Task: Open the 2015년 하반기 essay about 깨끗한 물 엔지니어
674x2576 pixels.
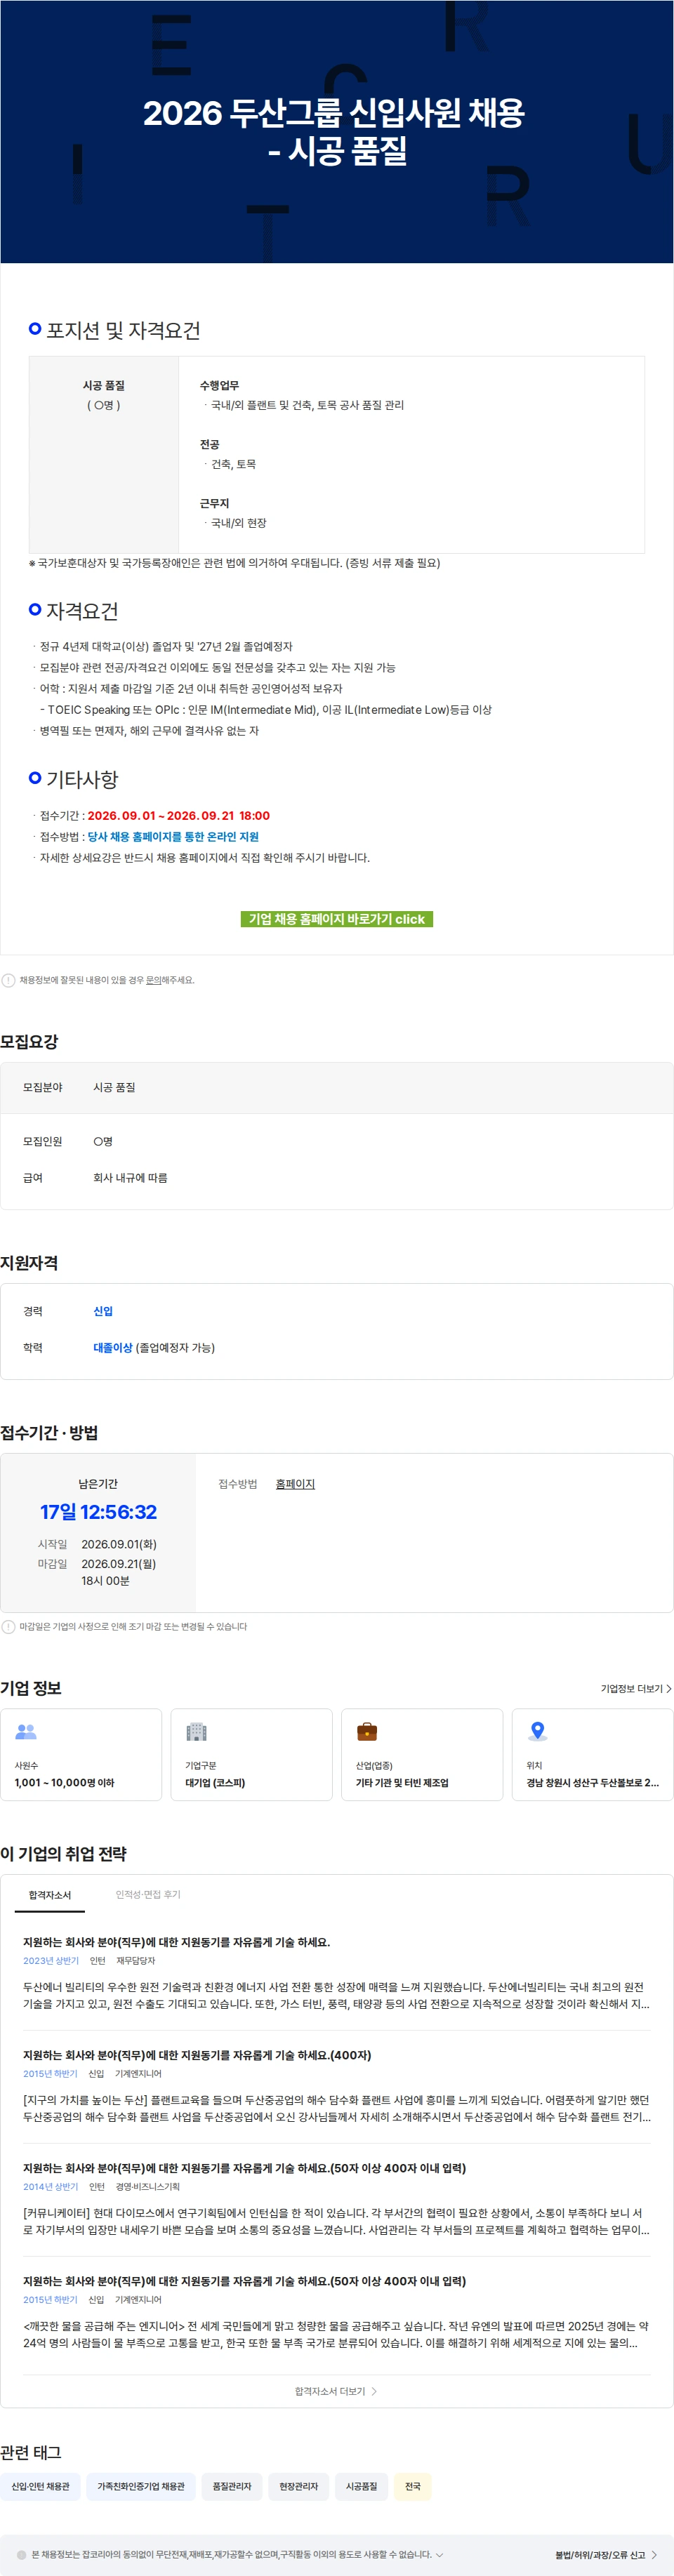Action: click(x=244, y=2281)
